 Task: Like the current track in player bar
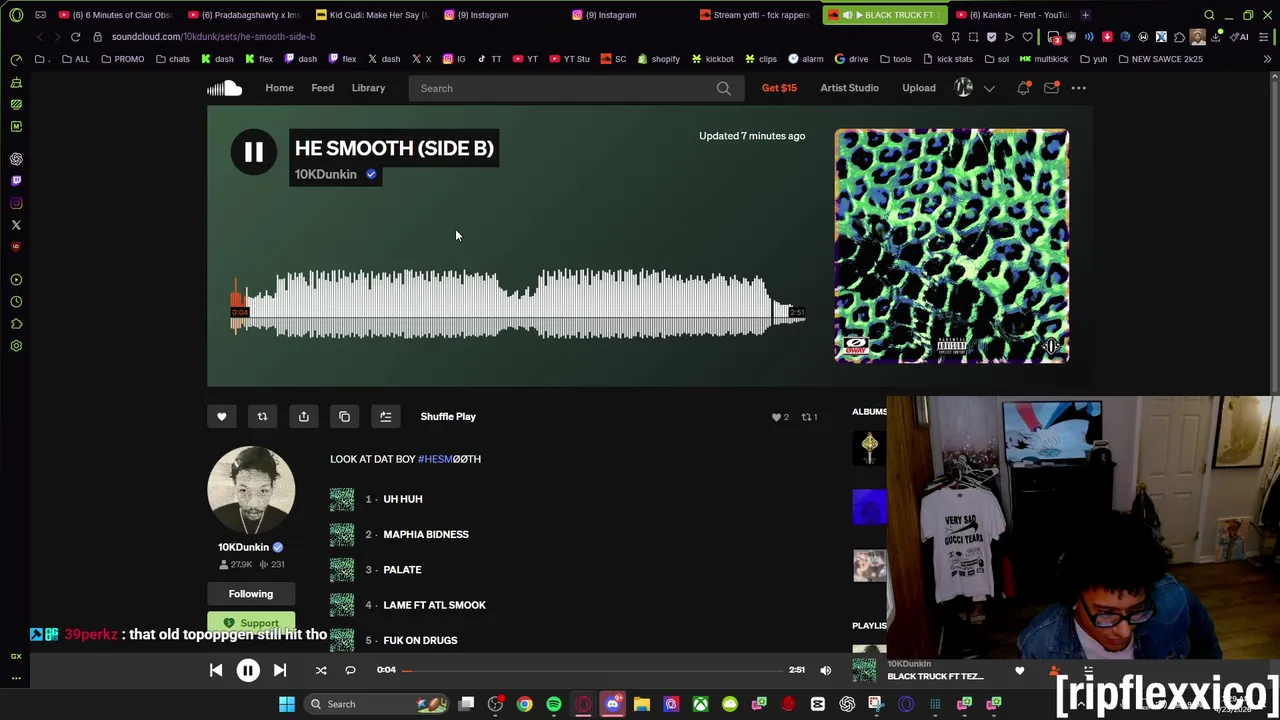point(1019,671)
